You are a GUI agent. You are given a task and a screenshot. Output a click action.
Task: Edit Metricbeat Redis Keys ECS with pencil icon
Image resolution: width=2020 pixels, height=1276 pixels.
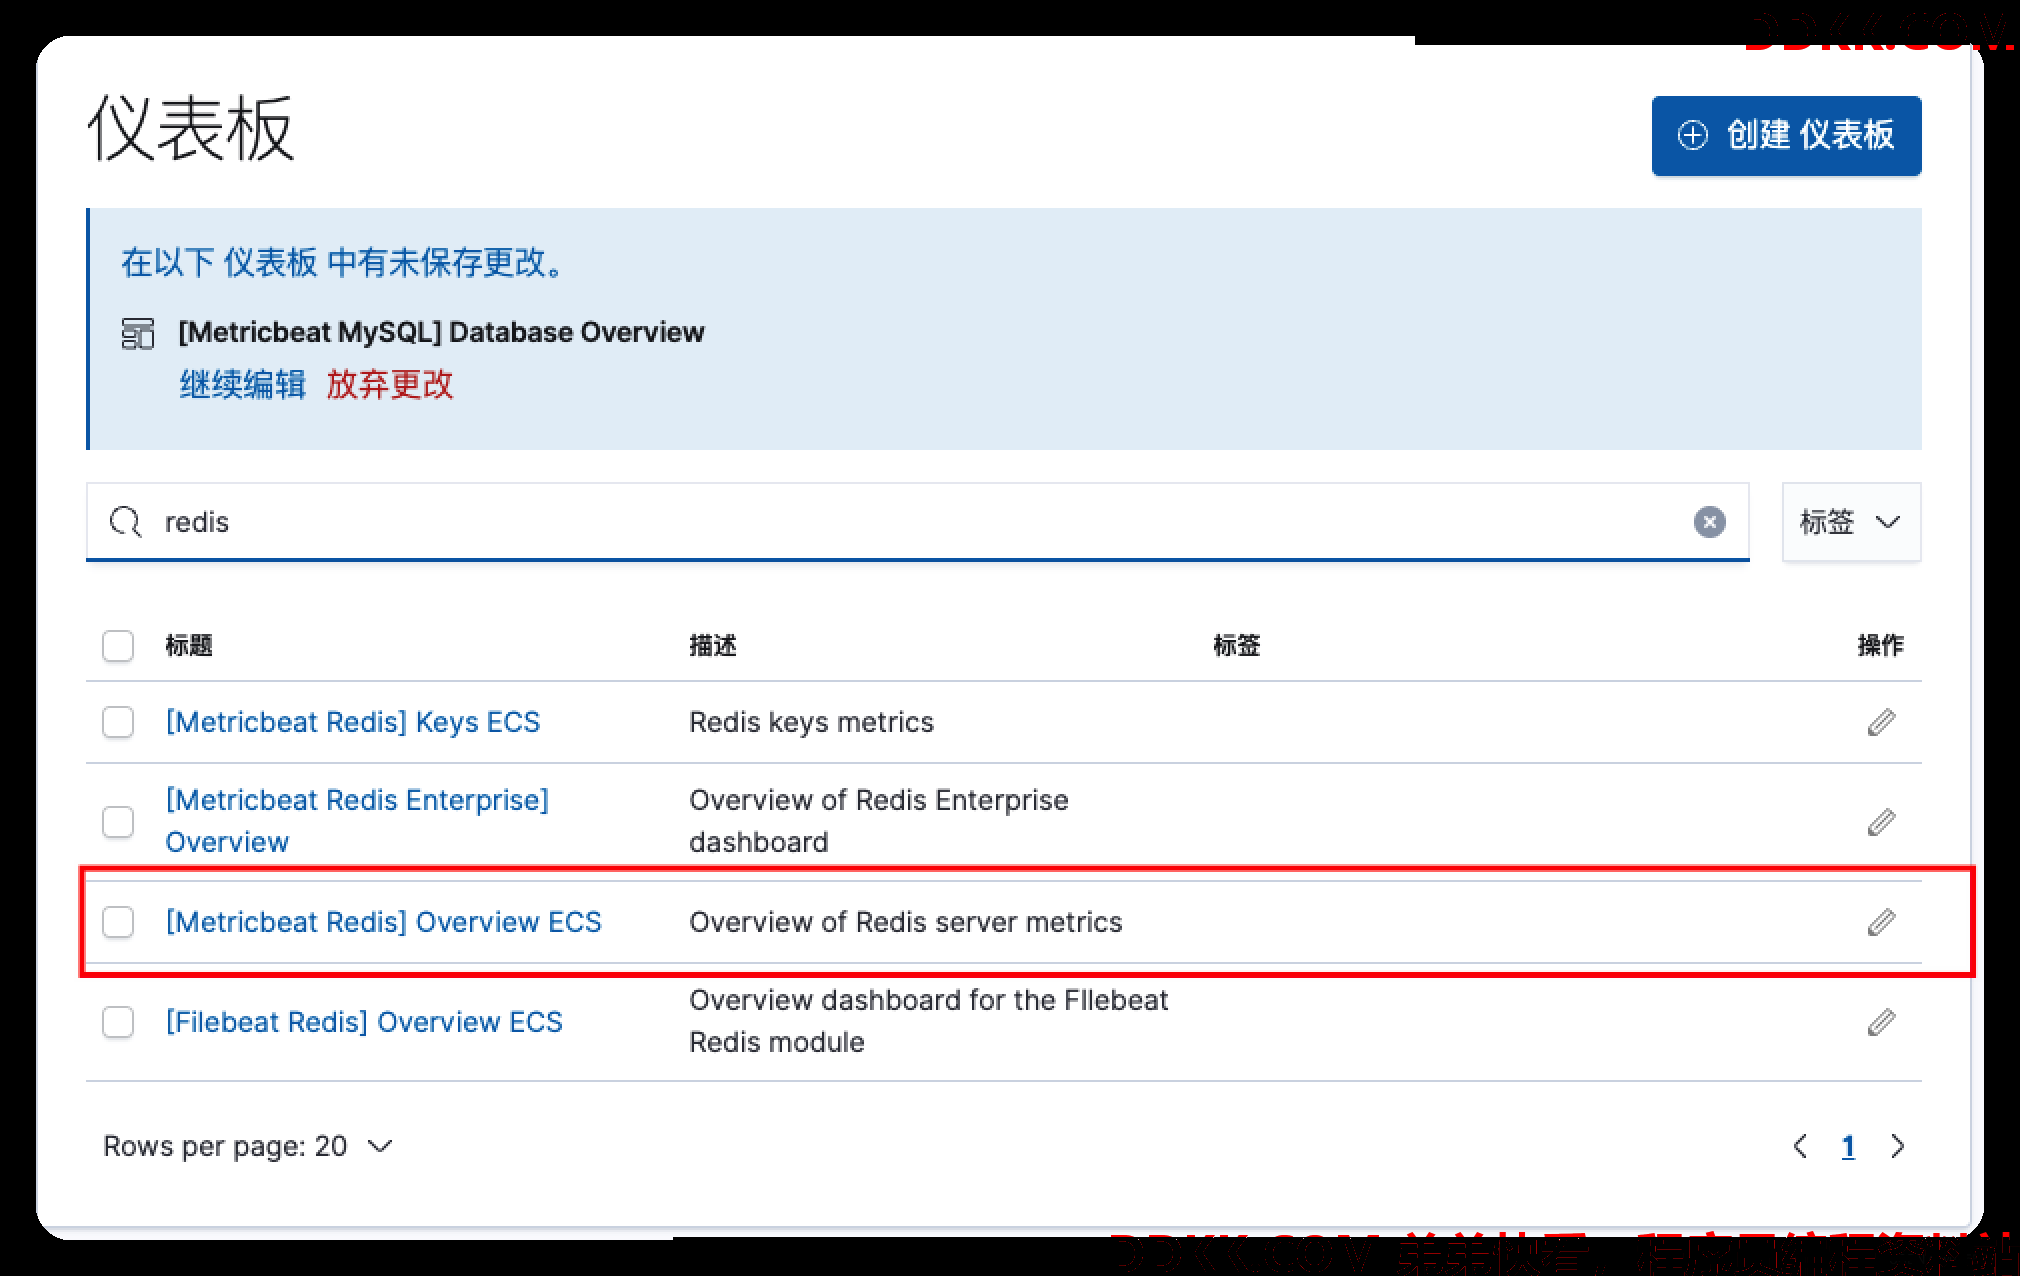1881,722
